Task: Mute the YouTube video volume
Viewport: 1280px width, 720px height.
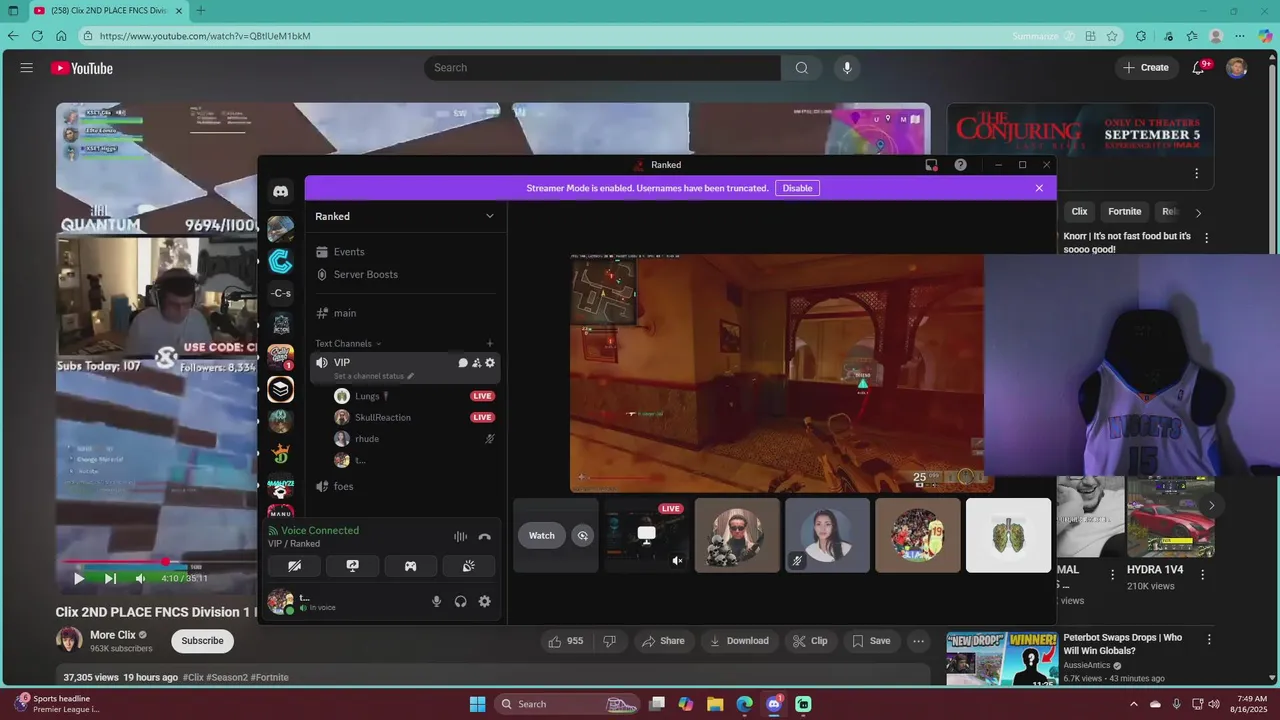Action: [x=140, y=578]
